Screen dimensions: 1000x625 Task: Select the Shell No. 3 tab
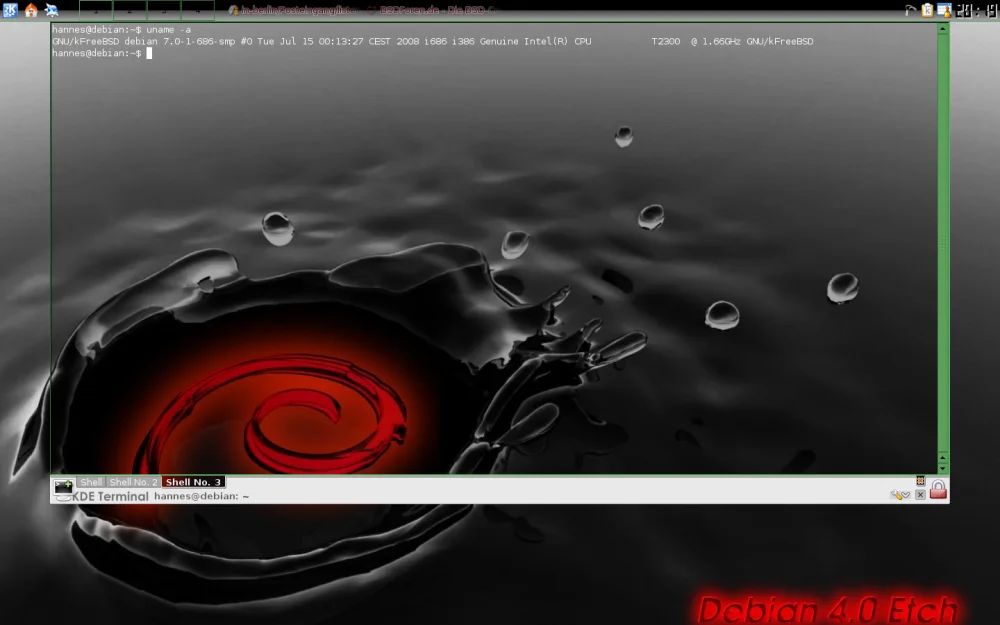click(x=193, y=482)
